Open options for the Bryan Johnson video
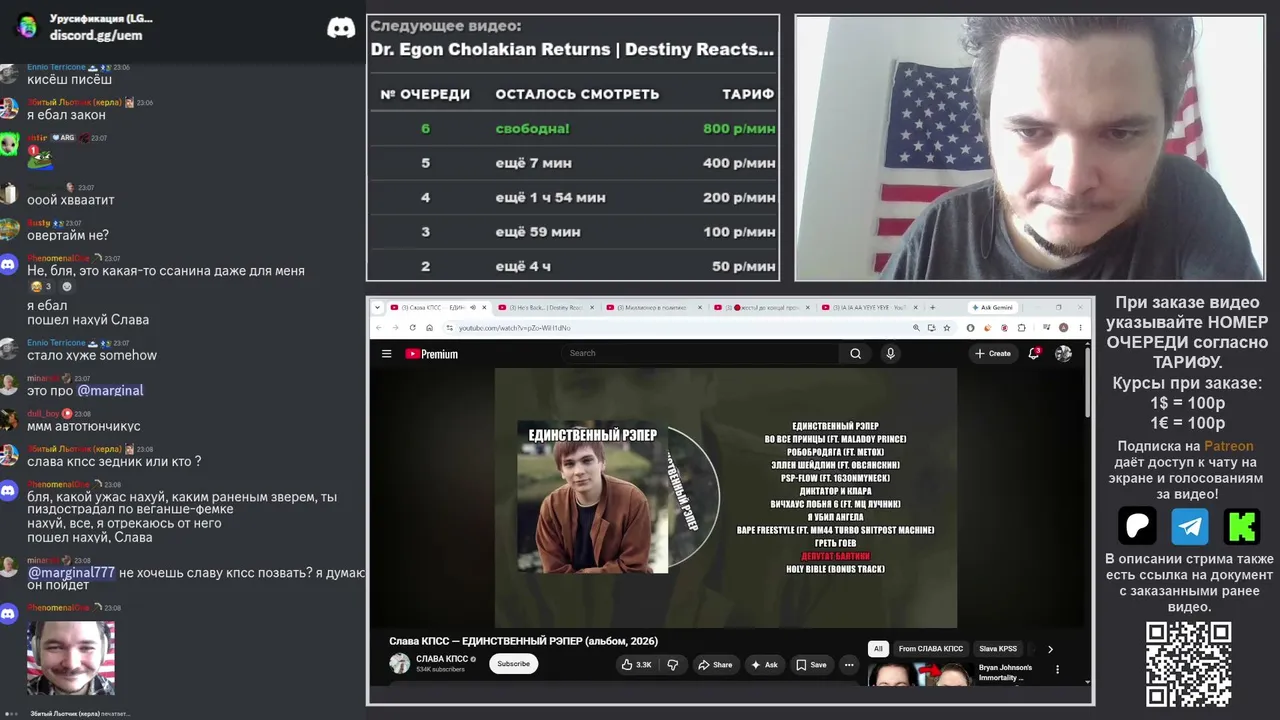The width and height of the screenshot is (1280, 720). click(x=1057, y=669)
